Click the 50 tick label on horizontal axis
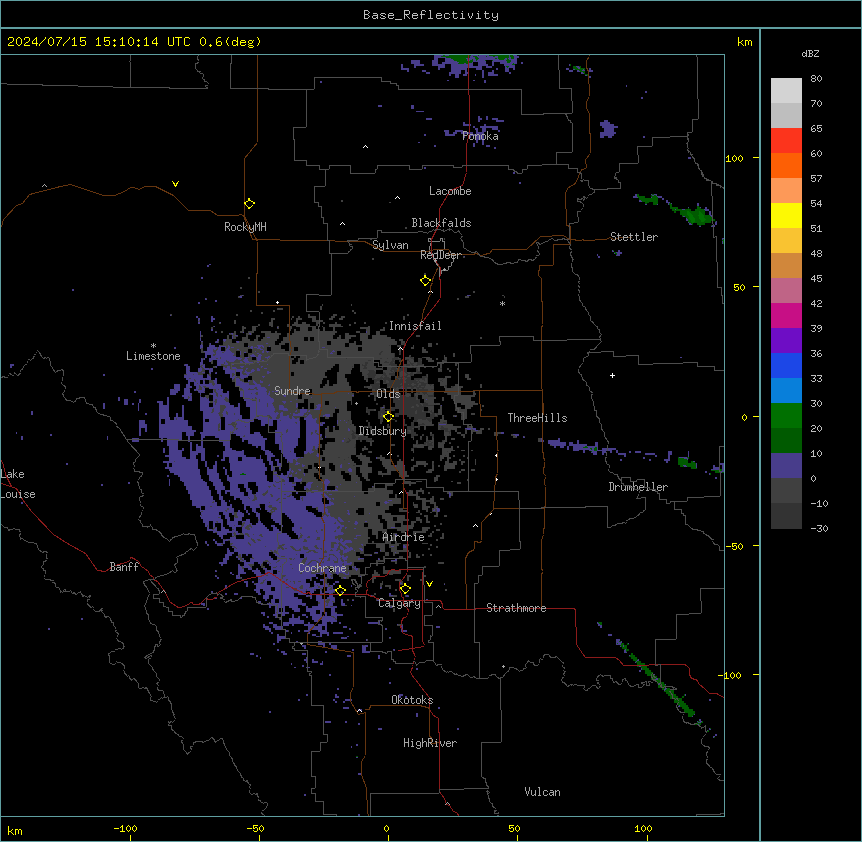 click(514, 828)
